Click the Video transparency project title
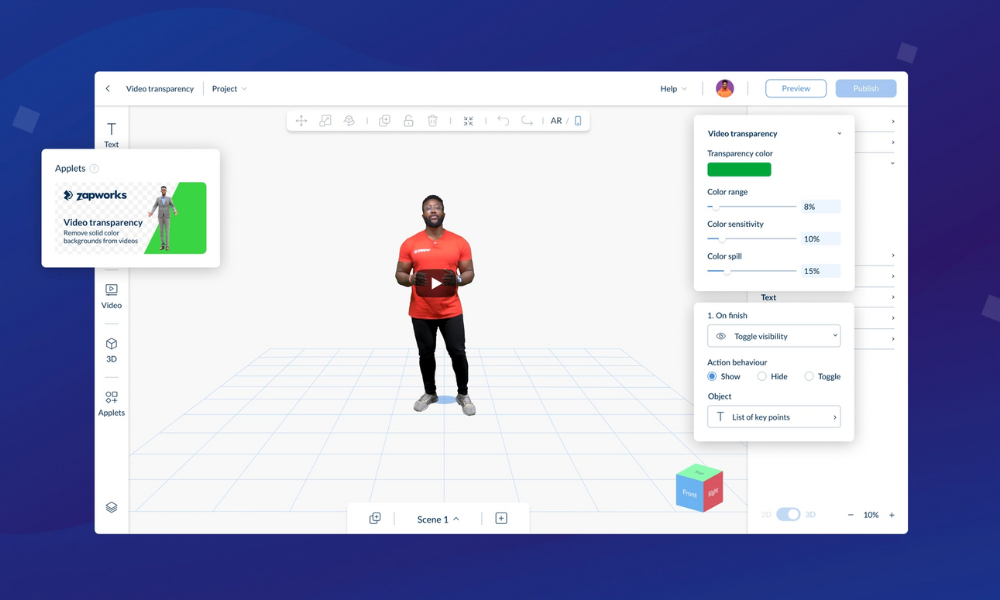The image size is (1000, 600). pos(159,89)
